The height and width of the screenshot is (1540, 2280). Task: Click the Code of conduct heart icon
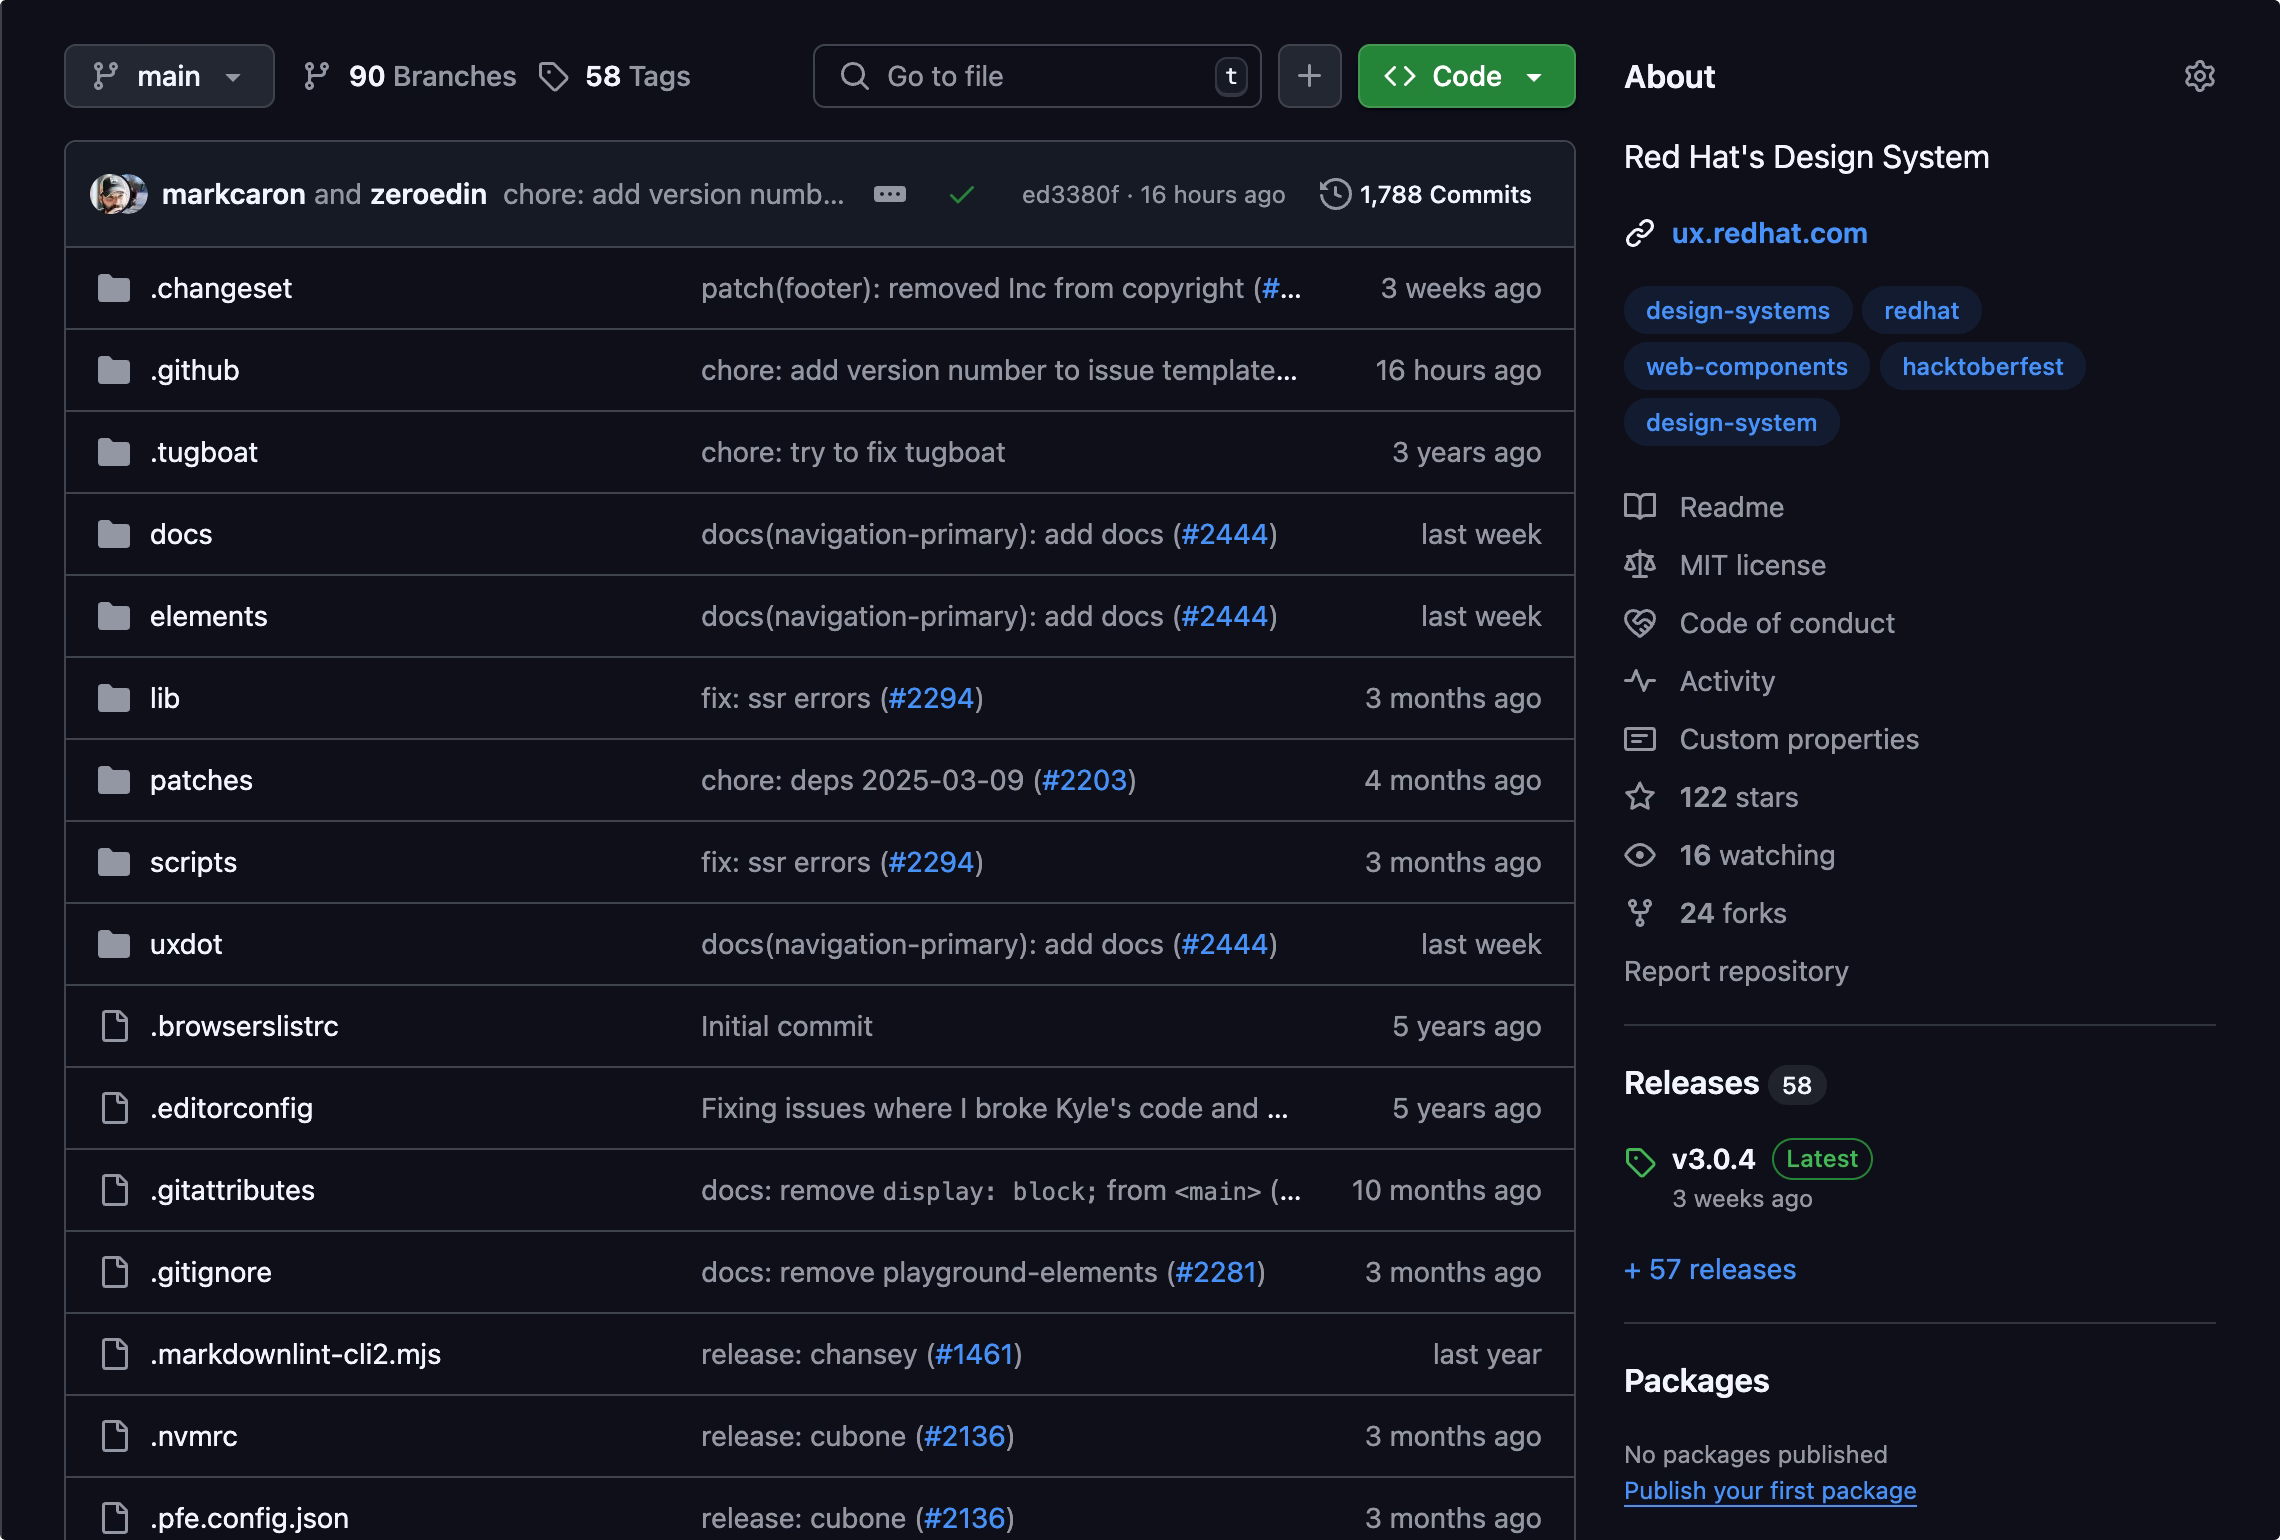1640,623
